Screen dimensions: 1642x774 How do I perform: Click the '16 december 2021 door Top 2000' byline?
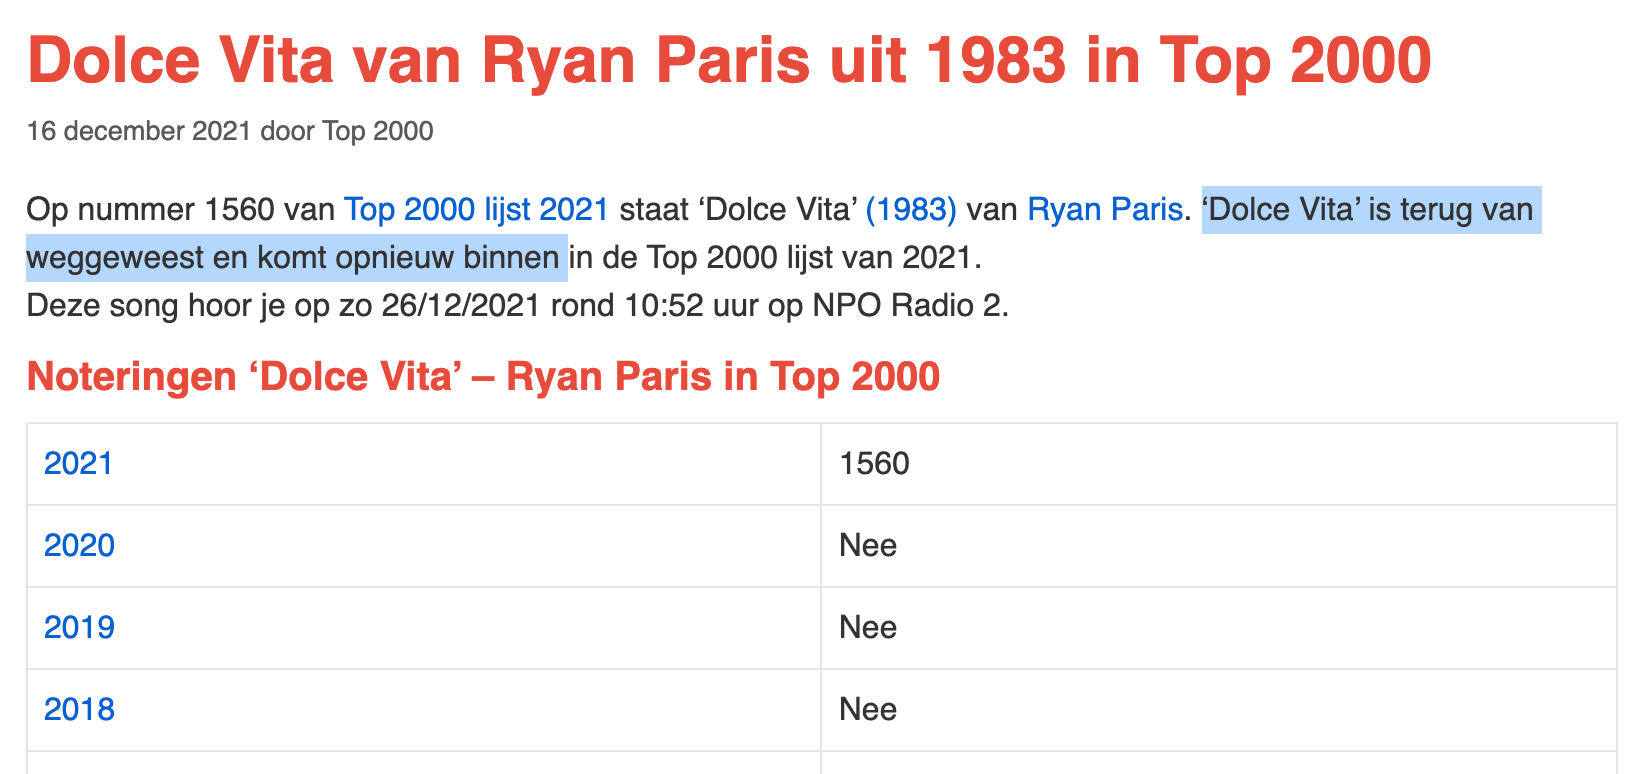pos(230,131)
